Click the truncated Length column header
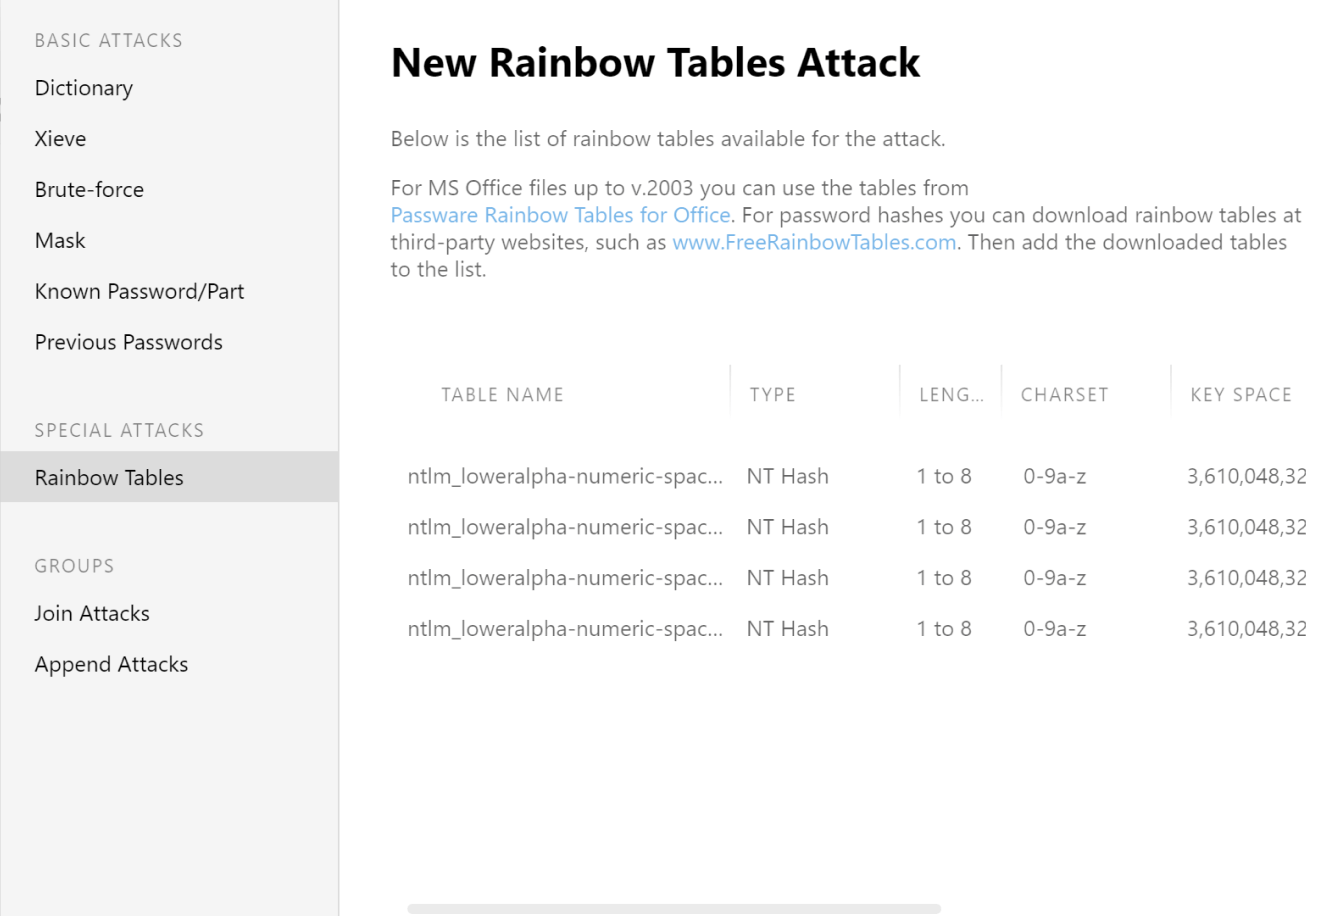 pyautogui.click(x=951, y=395)
